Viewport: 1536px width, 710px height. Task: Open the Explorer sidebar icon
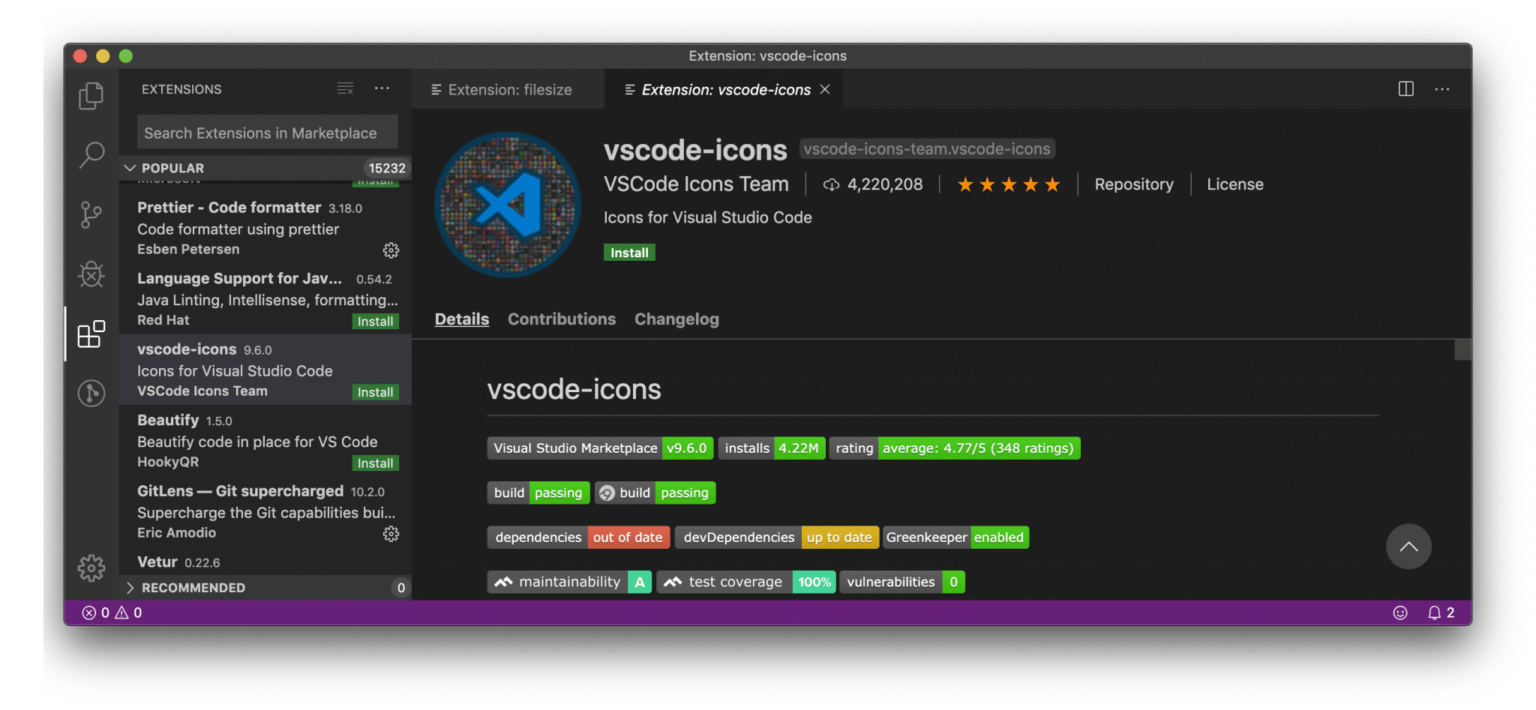[91, 95]
